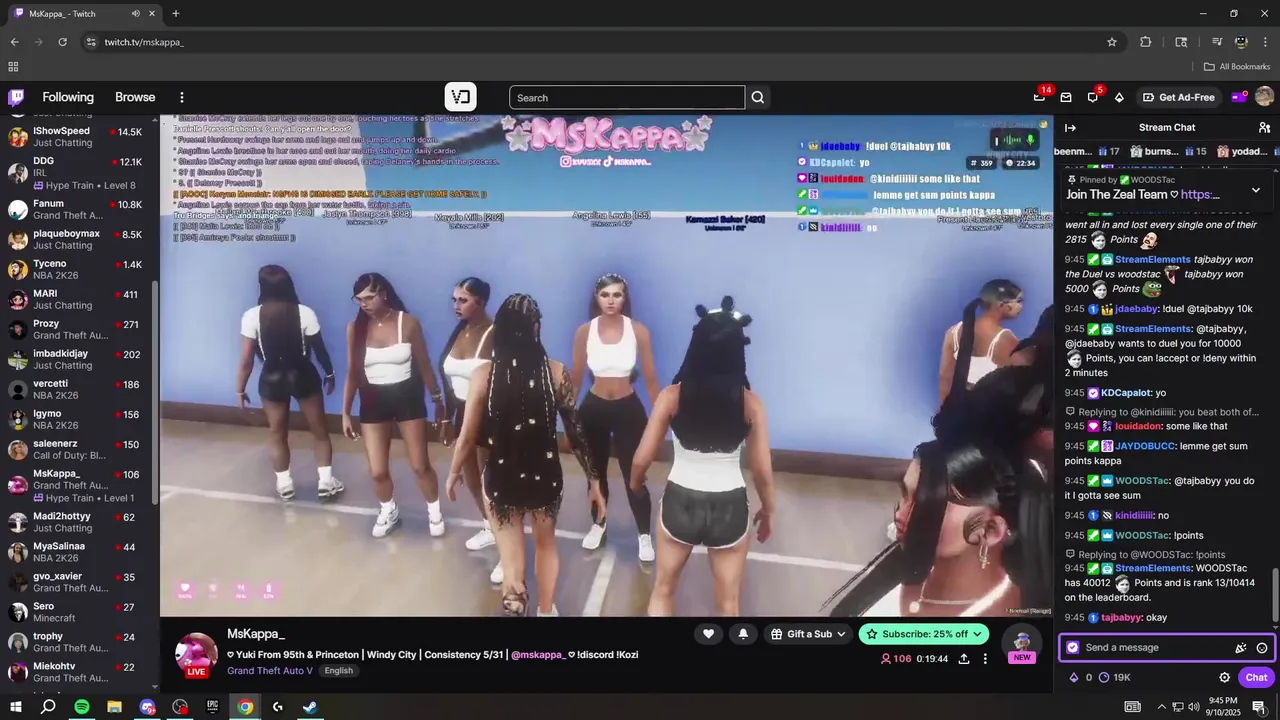Go to the Twitch home logo
1280x720 pixels.
(x=16, y=97)
